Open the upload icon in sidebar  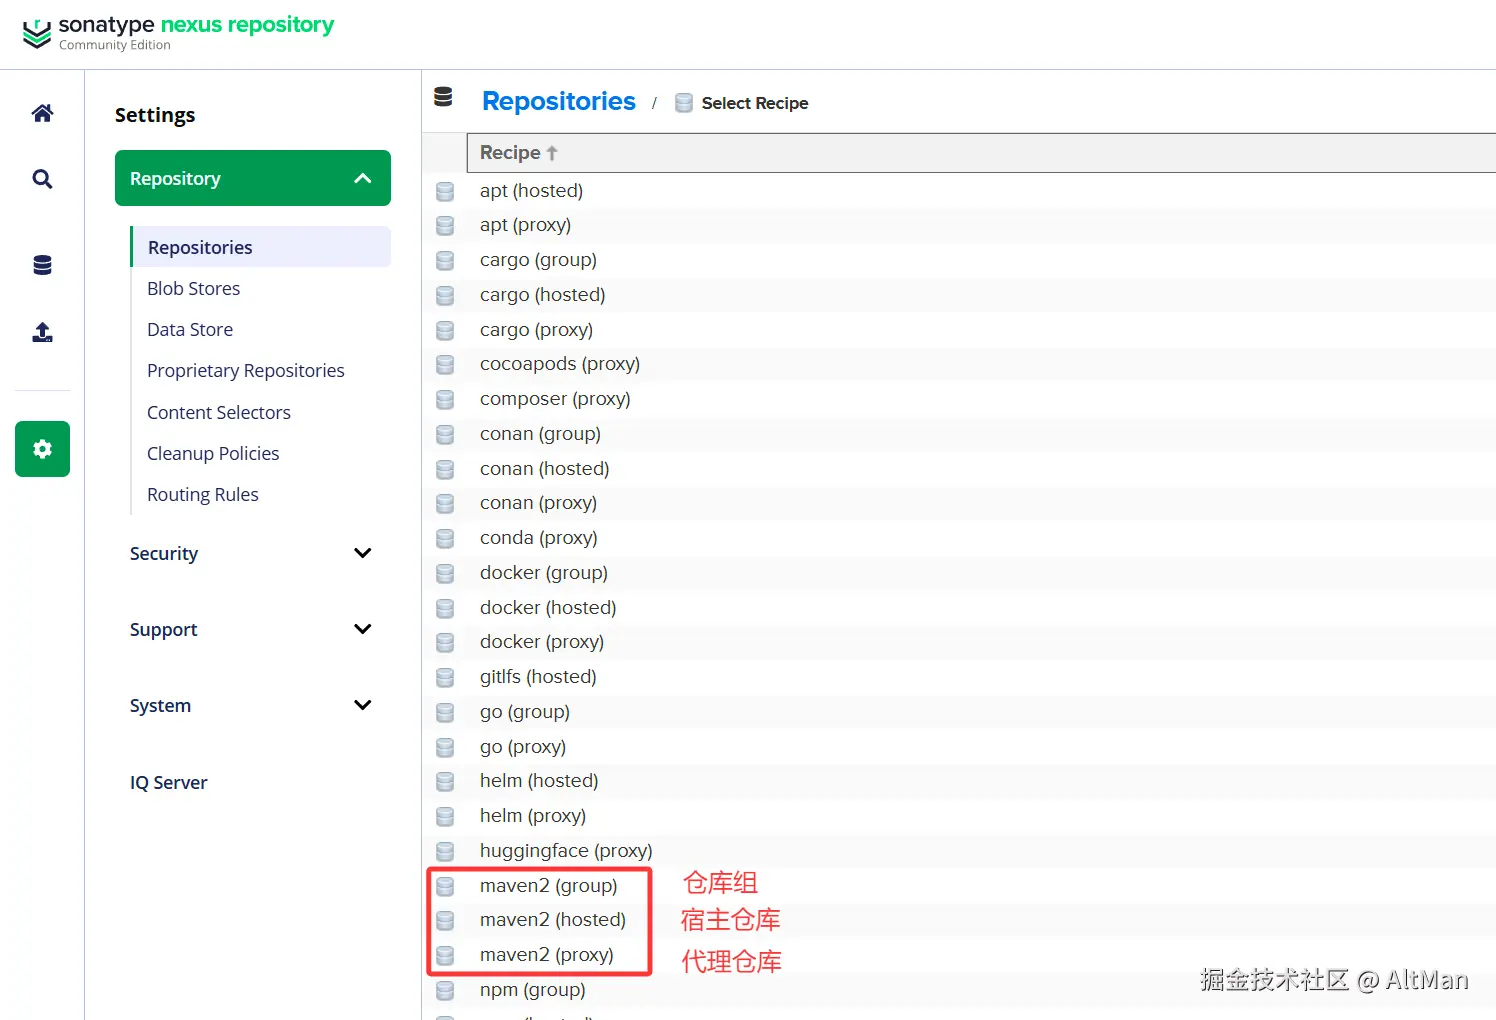tap(42, 332)
